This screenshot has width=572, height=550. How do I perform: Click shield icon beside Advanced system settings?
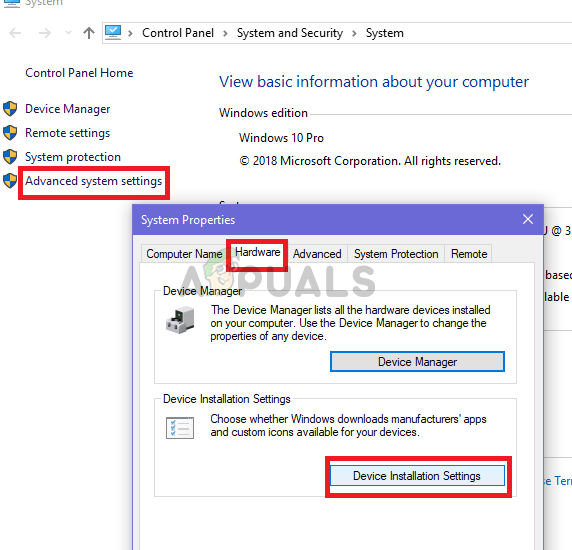coord(10,181)
